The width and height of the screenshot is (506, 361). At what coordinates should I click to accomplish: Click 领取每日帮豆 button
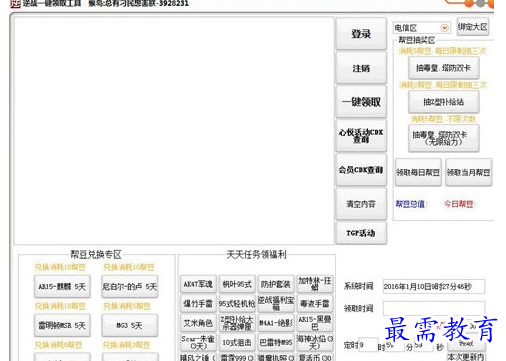[418, 172]
